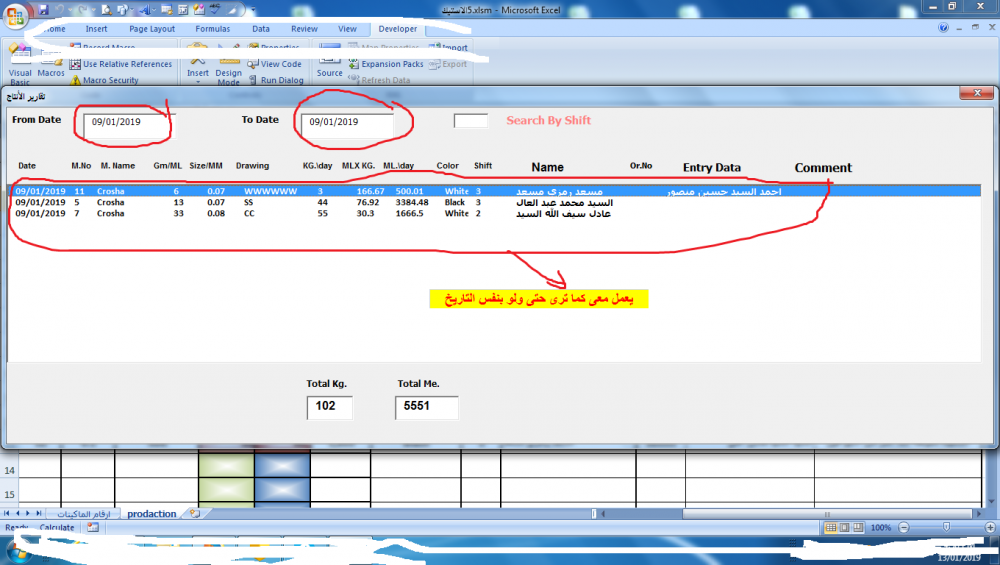The image size is (1000, 565).
Task: Open the Insert ribbon tab
Action: [x=96, y=29]
